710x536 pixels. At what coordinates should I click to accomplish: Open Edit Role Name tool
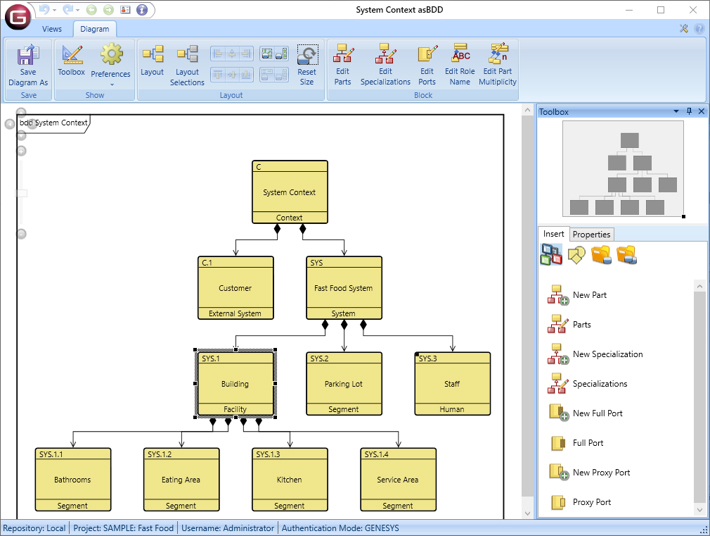[460, 62]
